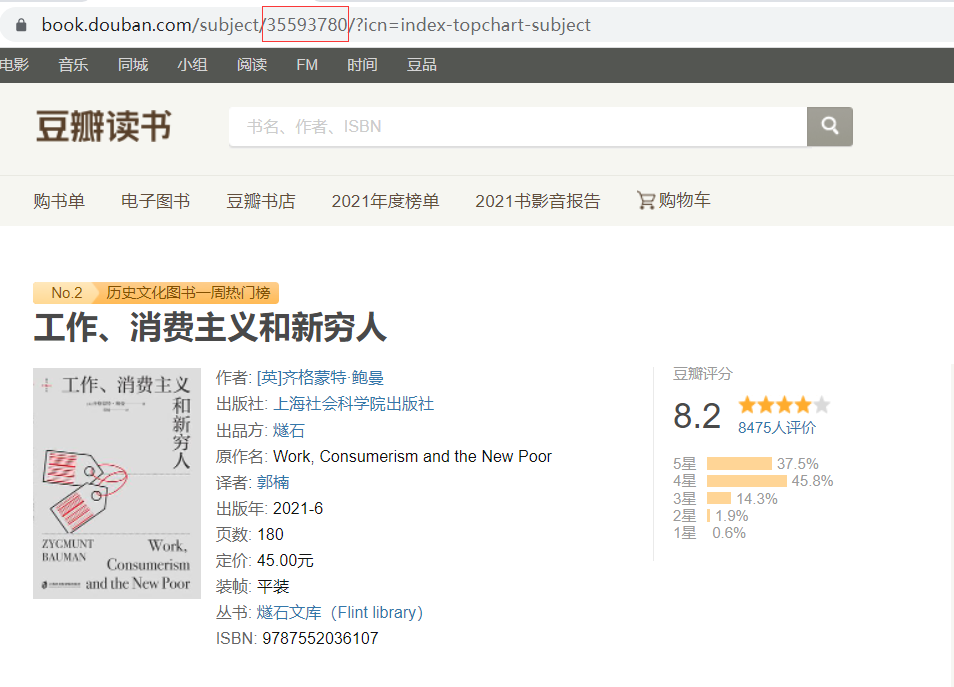
Task: Click the 8.2 rating score
Action: point(697,416)
